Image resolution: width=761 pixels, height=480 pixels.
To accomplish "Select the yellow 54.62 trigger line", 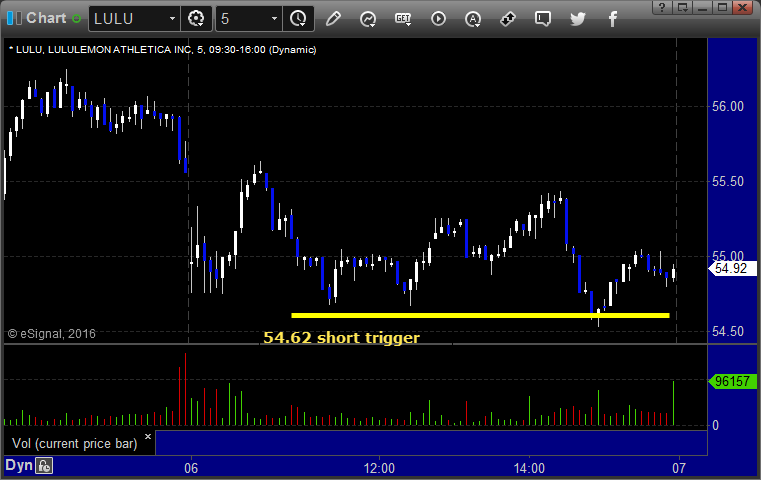I will [x=480, y=315].
